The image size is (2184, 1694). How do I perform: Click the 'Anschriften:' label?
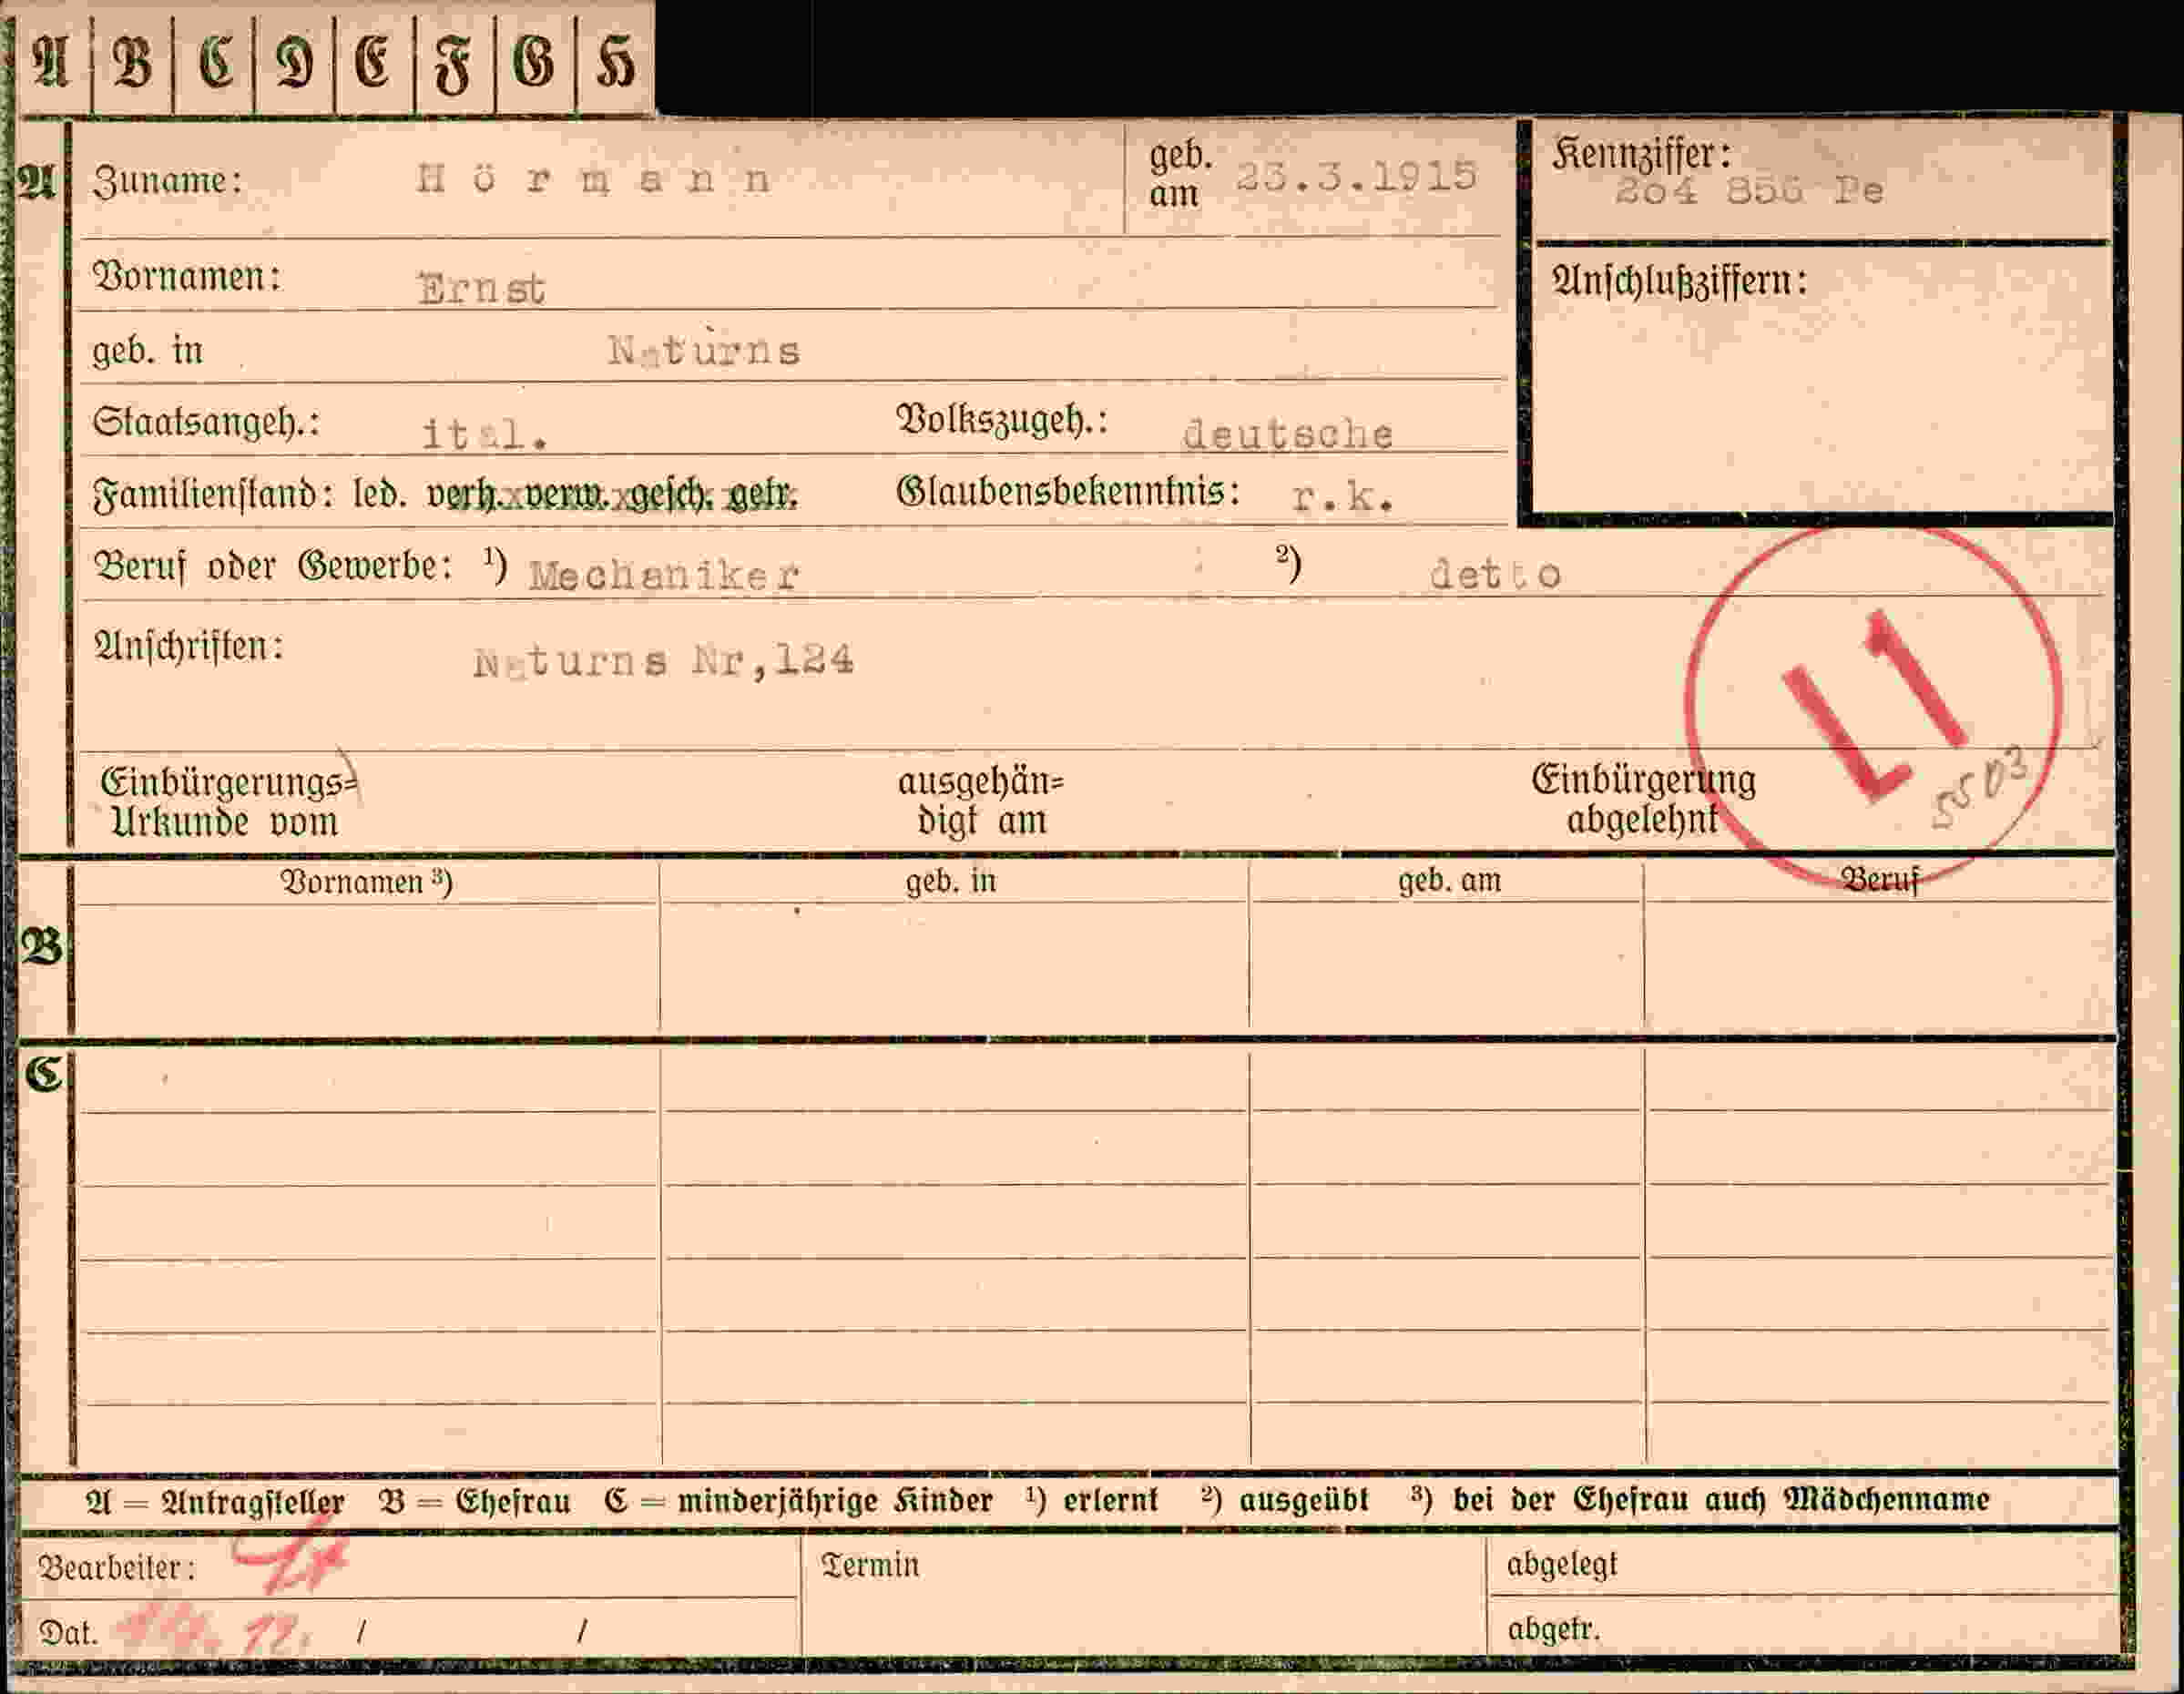(188, 646)
